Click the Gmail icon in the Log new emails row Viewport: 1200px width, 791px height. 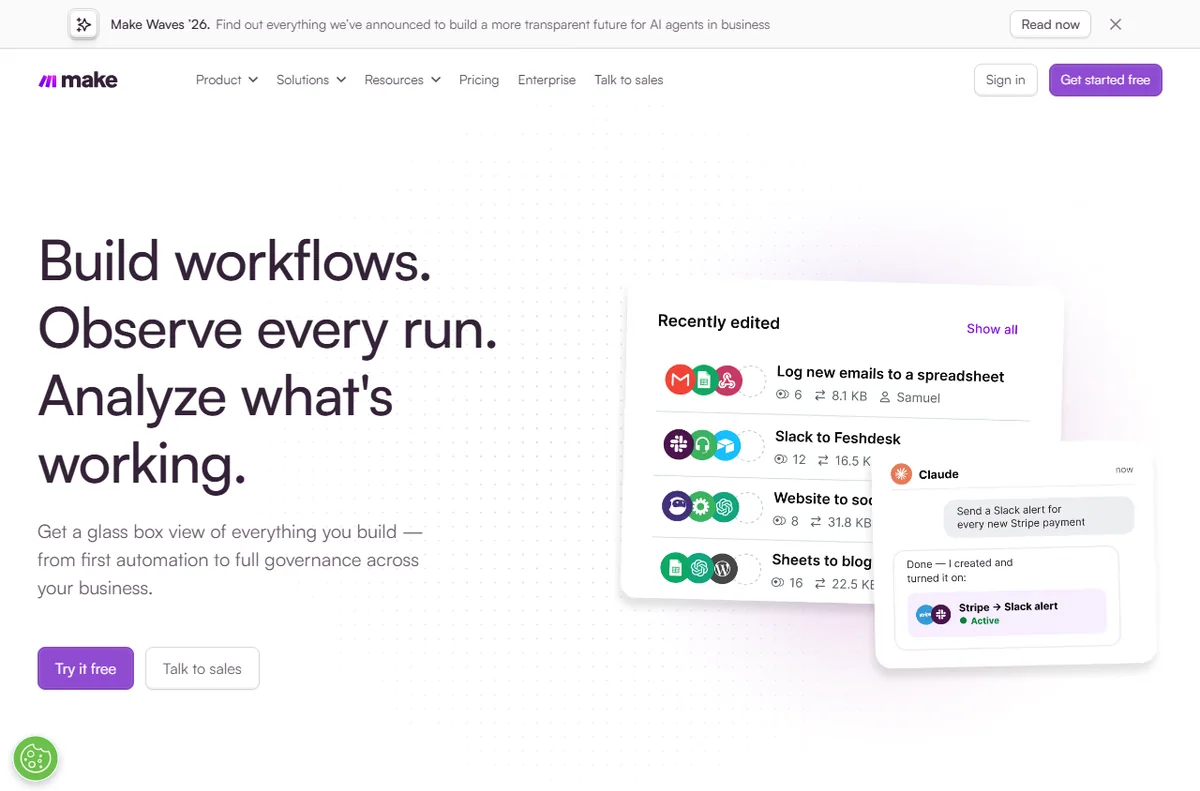tap(680, 380)
